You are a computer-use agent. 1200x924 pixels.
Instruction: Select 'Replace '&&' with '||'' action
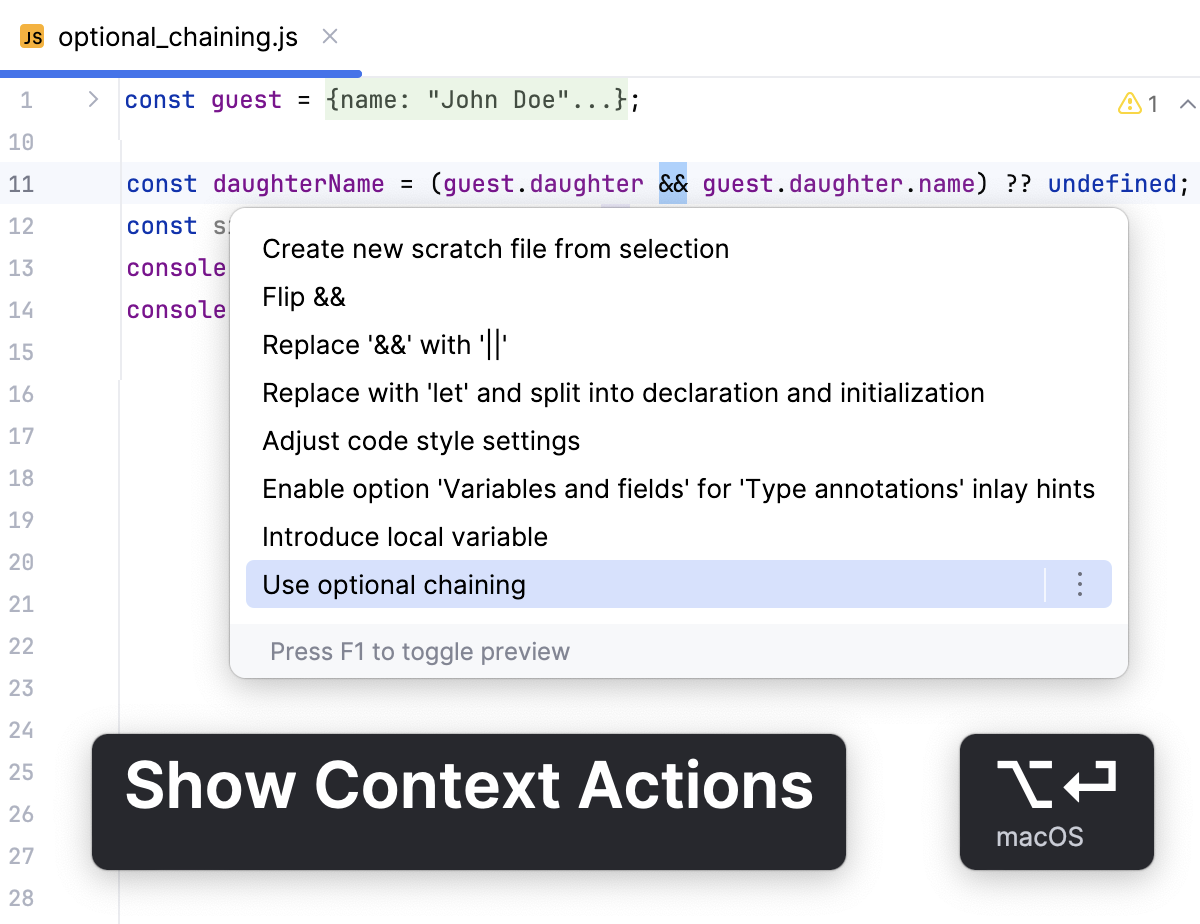coord(384,344)
